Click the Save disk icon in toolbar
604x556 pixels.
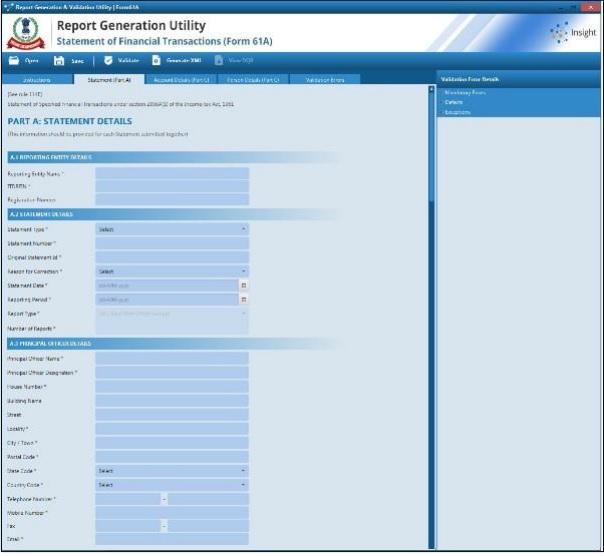(x=60, y=60)
